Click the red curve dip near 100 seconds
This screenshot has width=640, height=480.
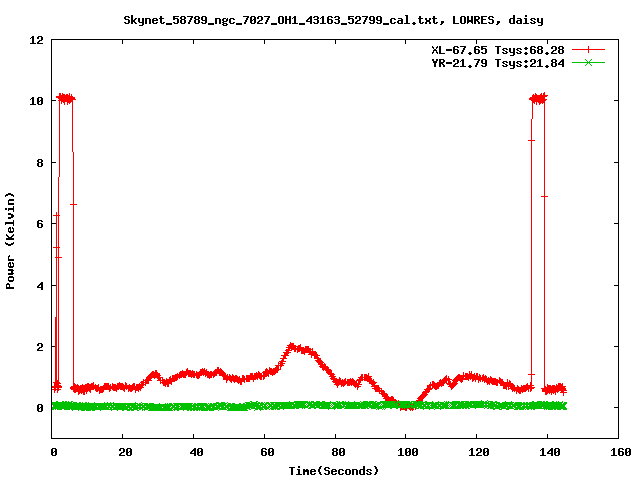[x=407, y=407]
